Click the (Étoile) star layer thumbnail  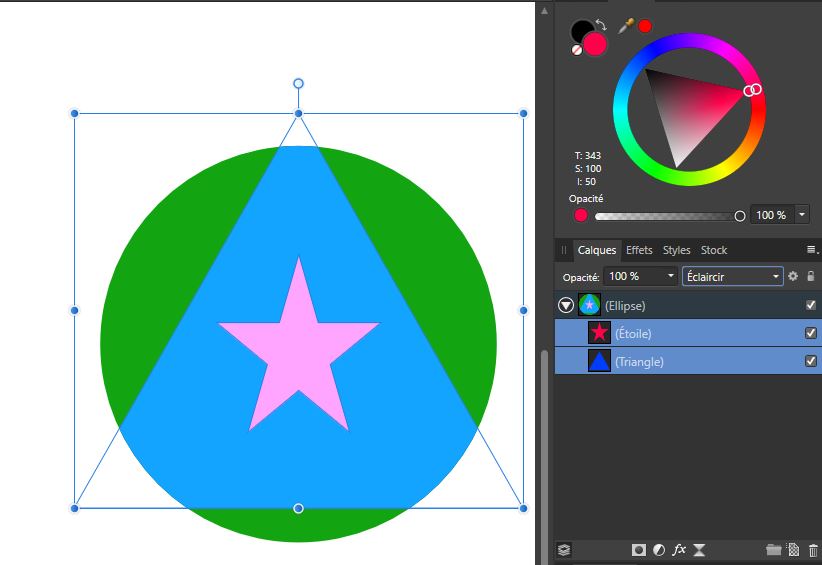pyautogui.click(x=599, y=333)
